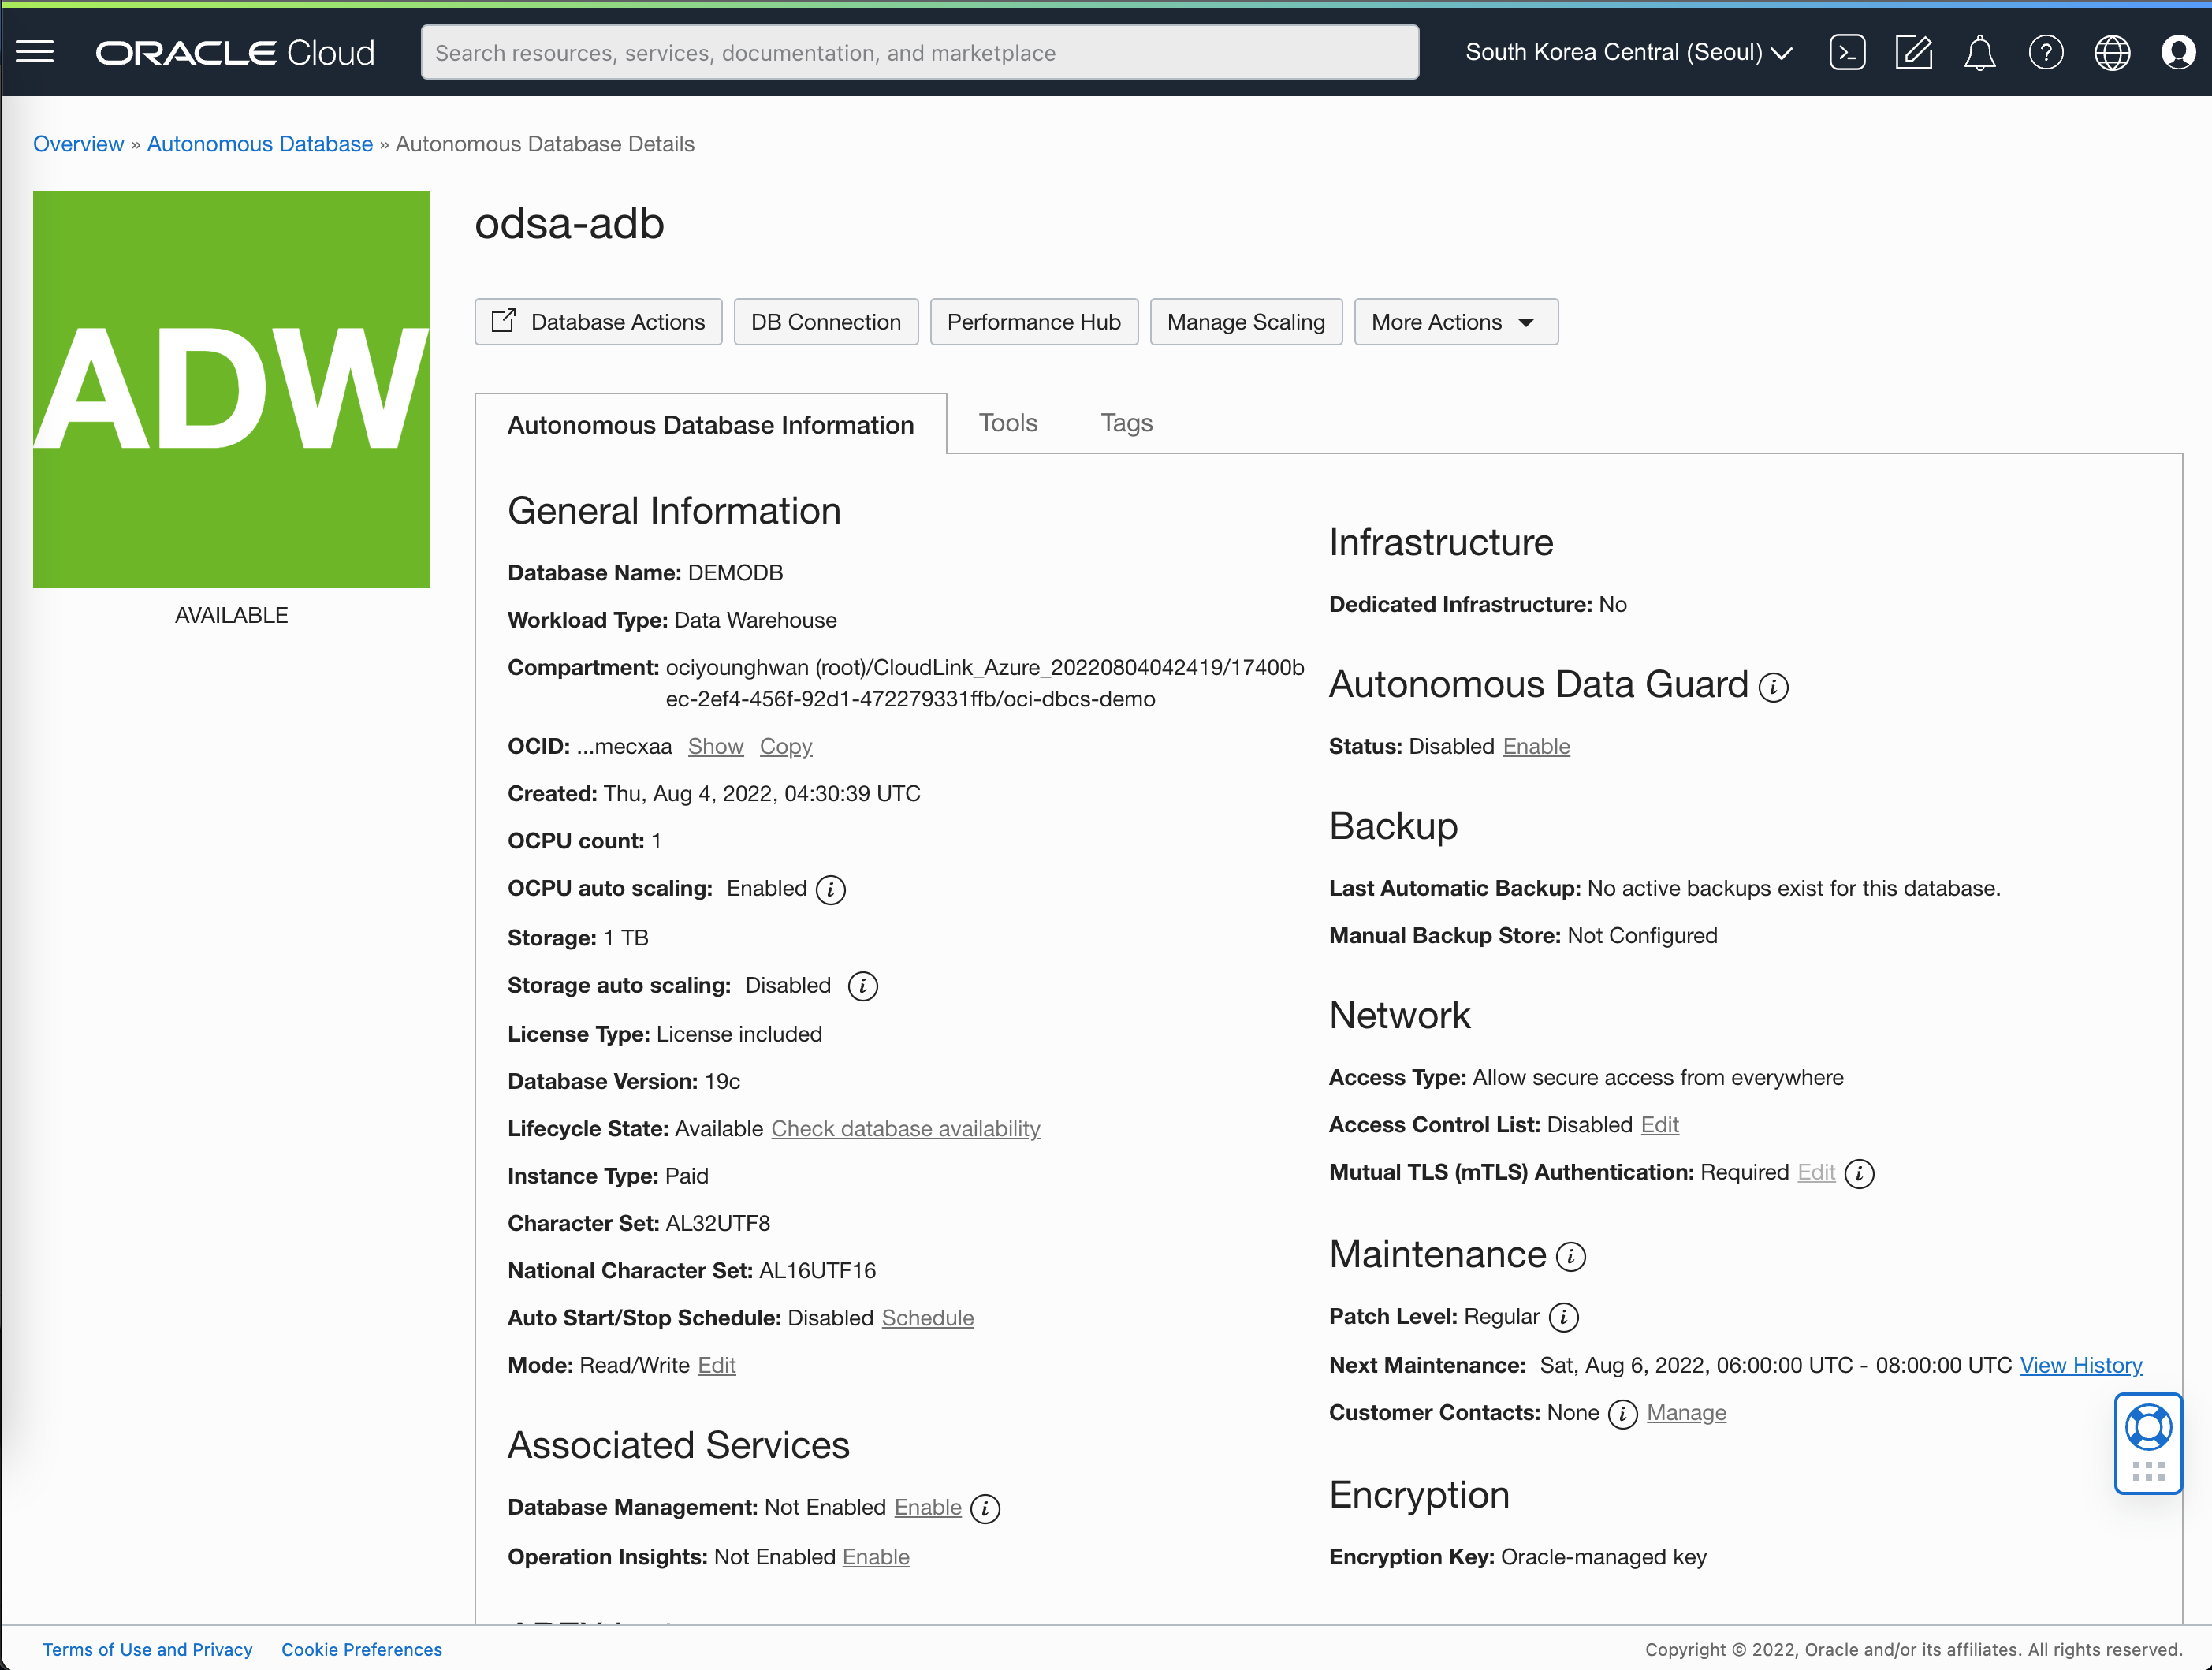The image size is (2212, 1670).
Task: Click the info icon beside mTLS Authentication
Action: 1859,1174
